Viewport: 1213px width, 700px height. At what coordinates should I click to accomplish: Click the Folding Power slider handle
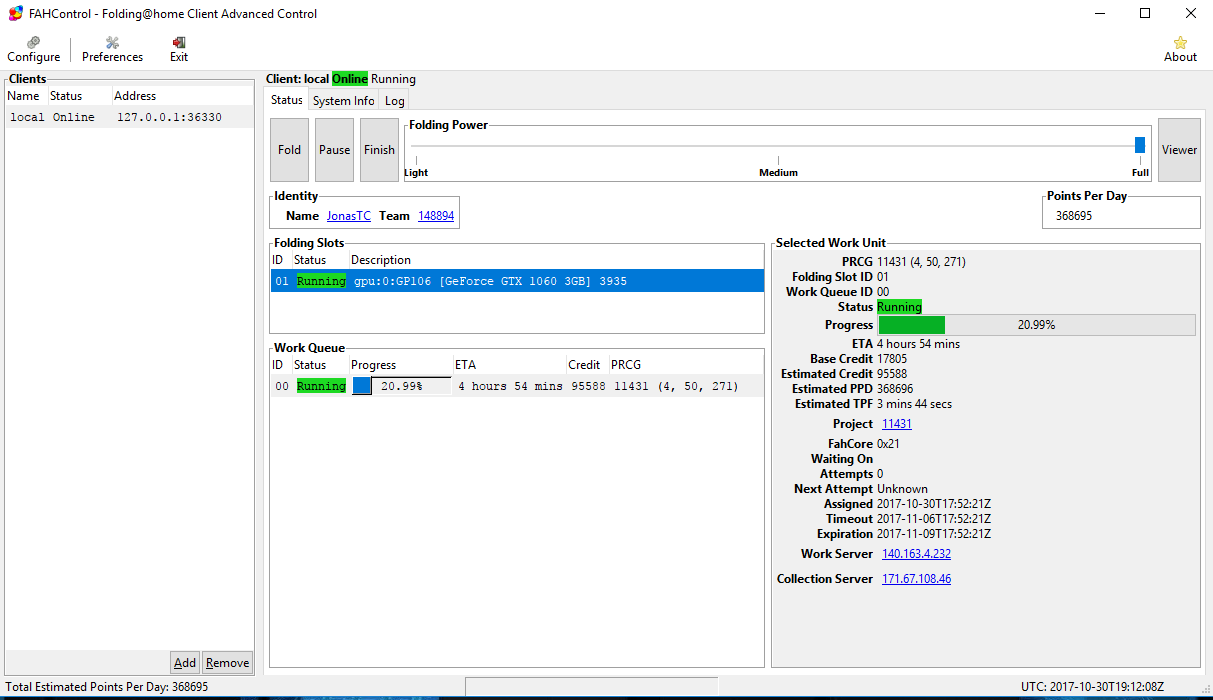1140,145
